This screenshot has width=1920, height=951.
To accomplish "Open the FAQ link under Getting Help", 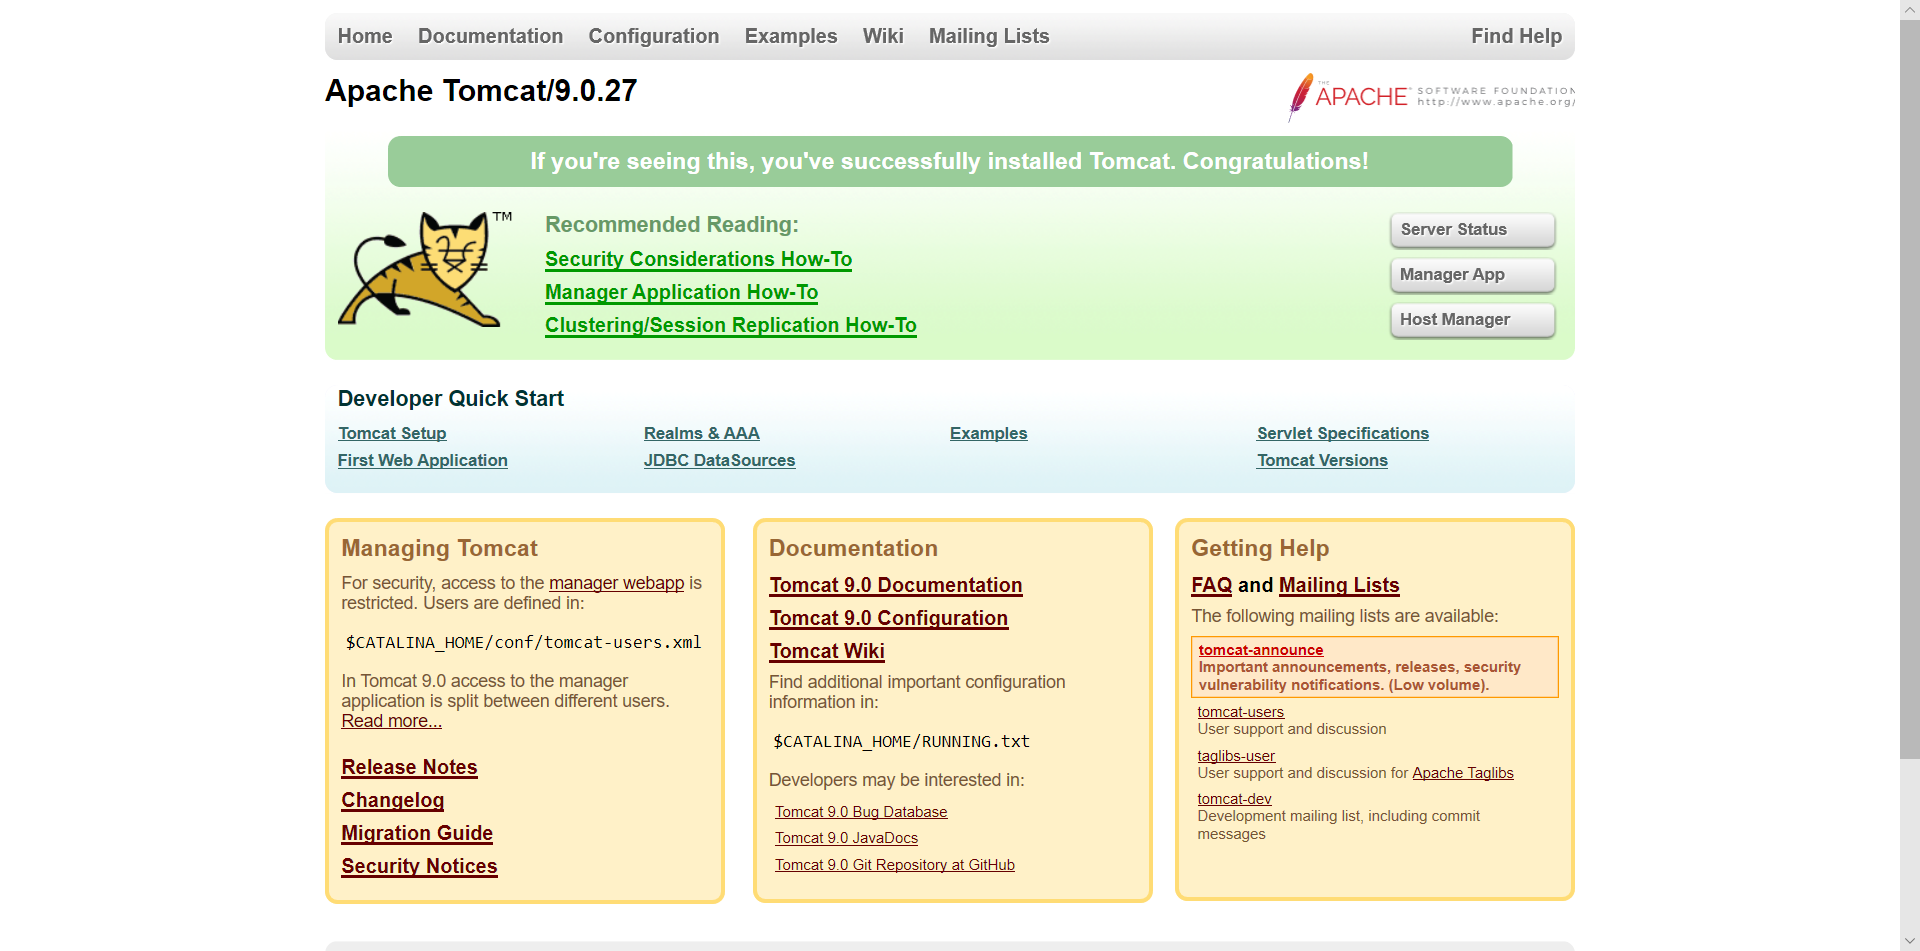I will coord(1211,585).
